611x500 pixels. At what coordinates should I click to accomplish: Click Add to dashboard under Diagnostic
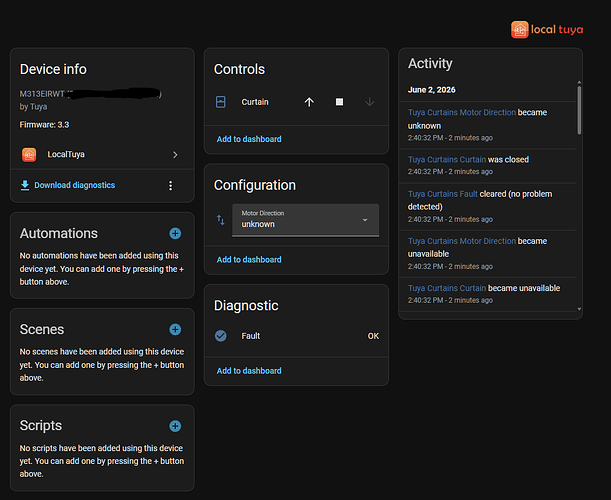(249, 371)
